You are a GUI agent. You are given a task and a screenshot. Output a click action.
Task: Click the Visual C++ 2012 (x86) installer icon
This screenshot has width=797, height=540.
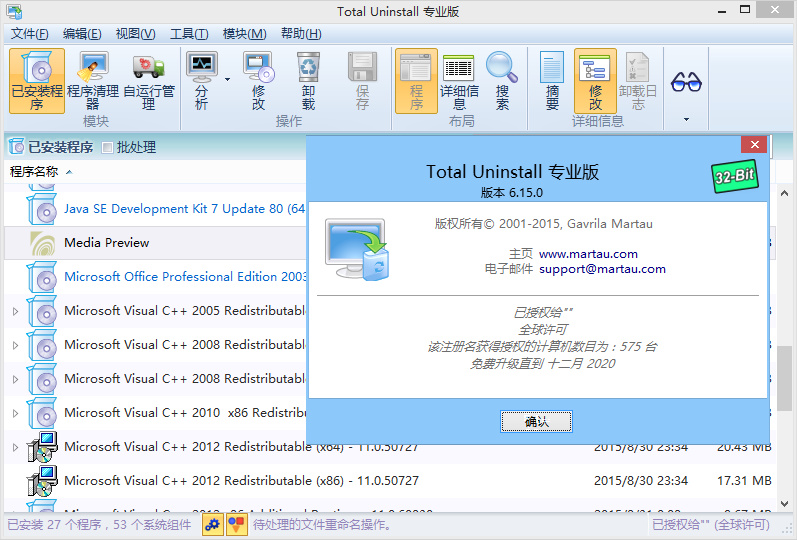coord(42,481)
